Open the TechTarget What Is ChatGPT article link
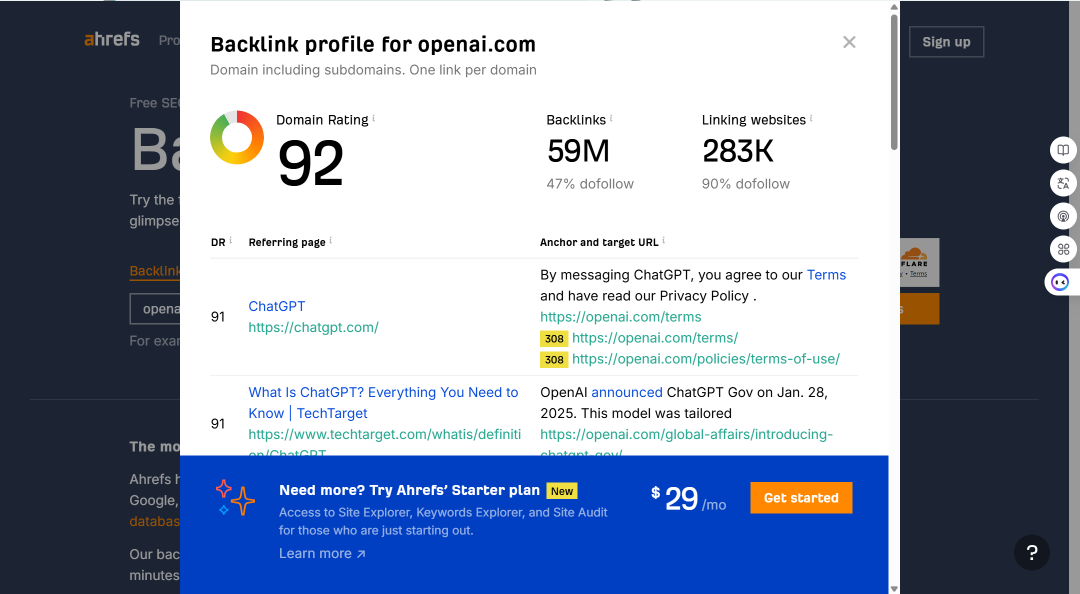Viewport: 1080px width, 594px height. (383, 402)
